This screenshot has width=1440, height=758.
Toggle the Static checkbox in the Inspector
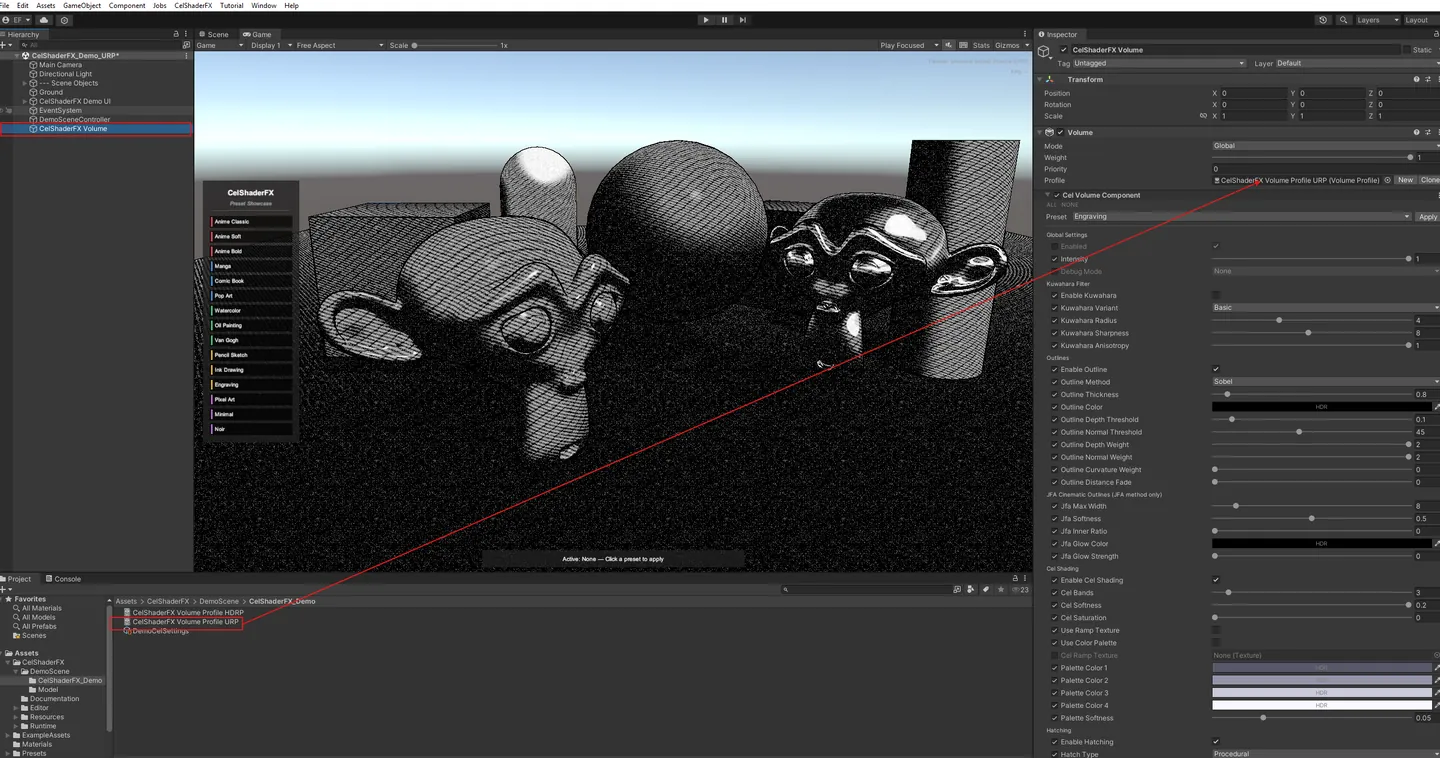click(1407, 49)
